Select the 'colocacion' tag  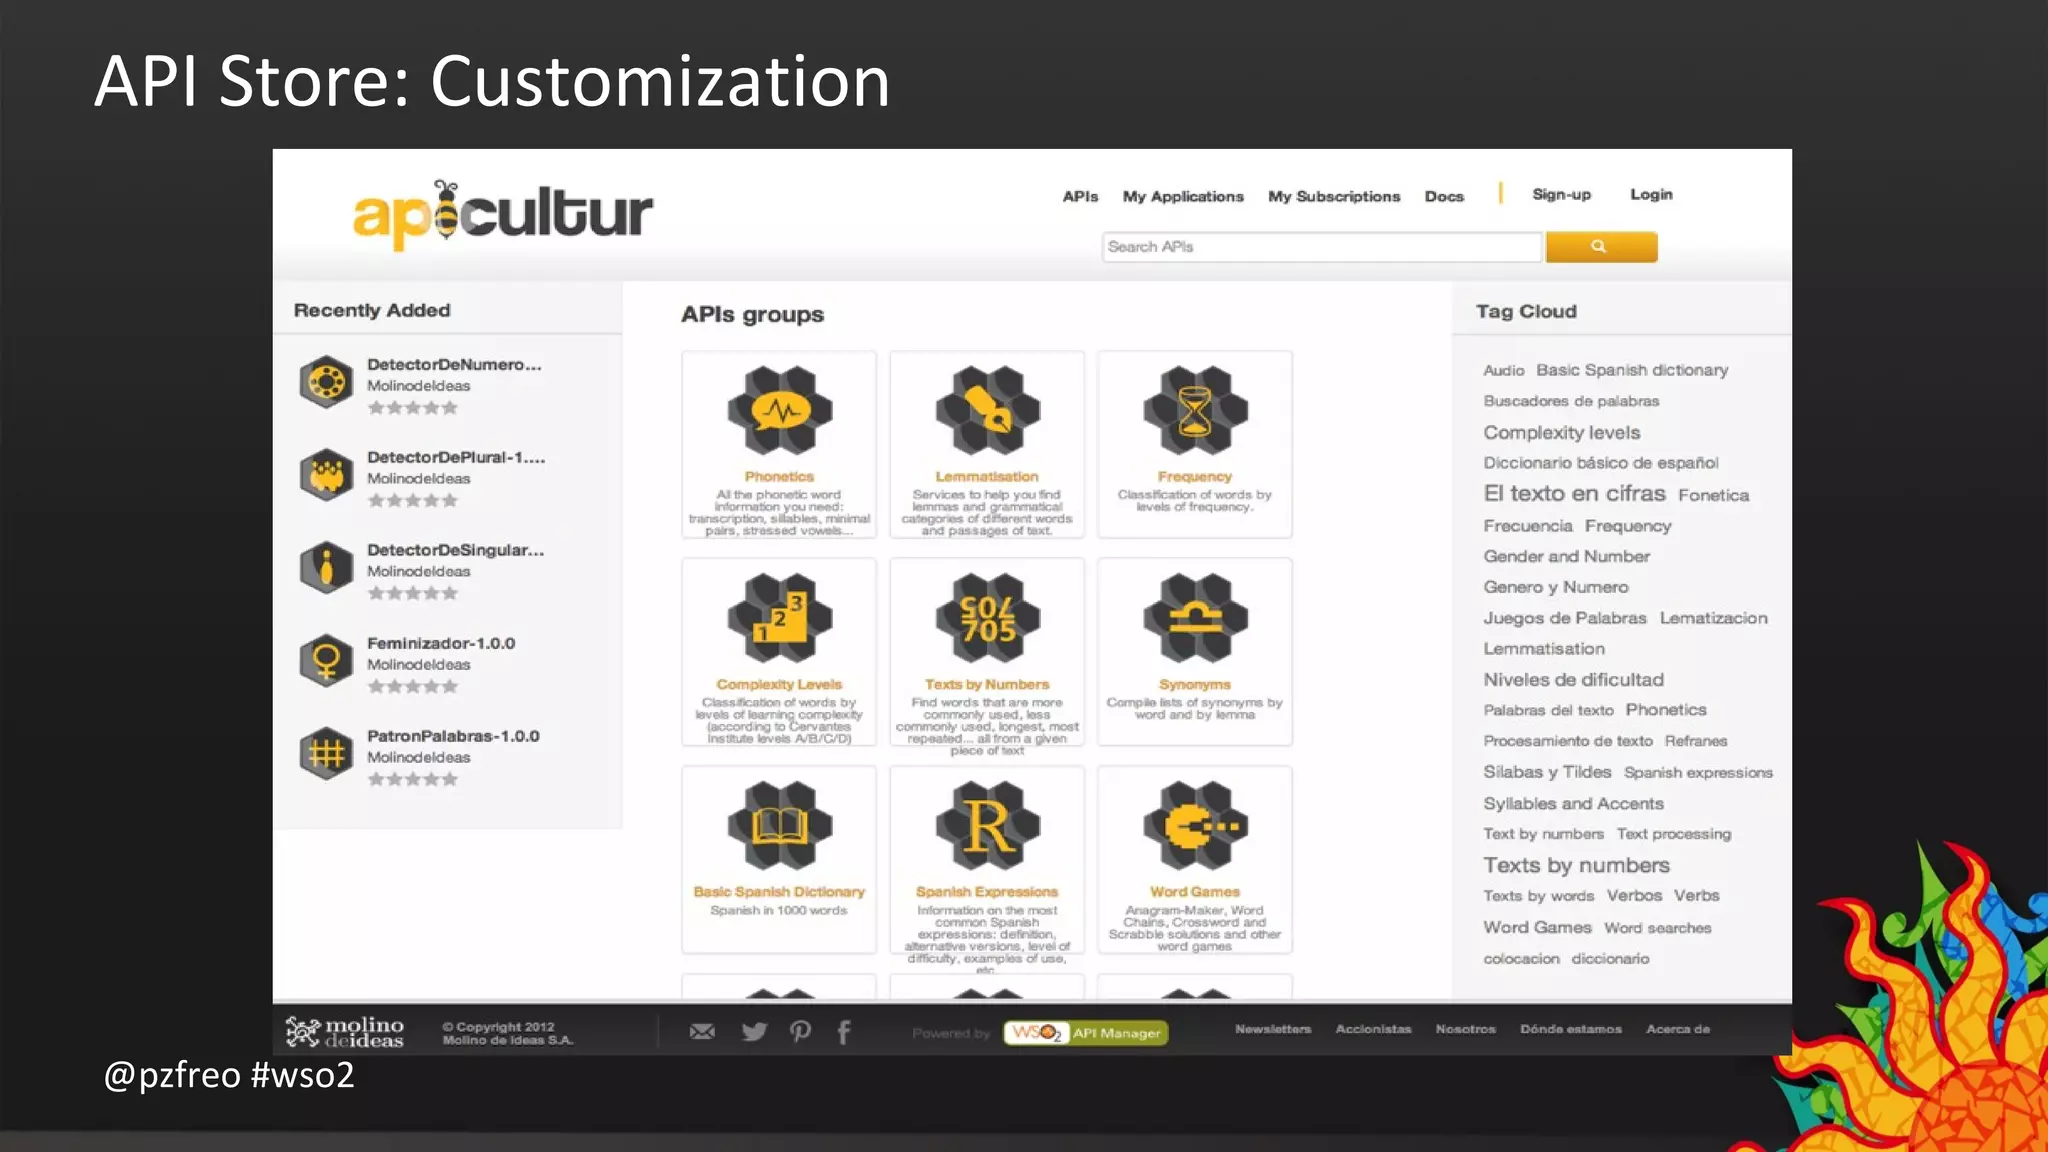pyautogui.click(x=1521, y=959)
